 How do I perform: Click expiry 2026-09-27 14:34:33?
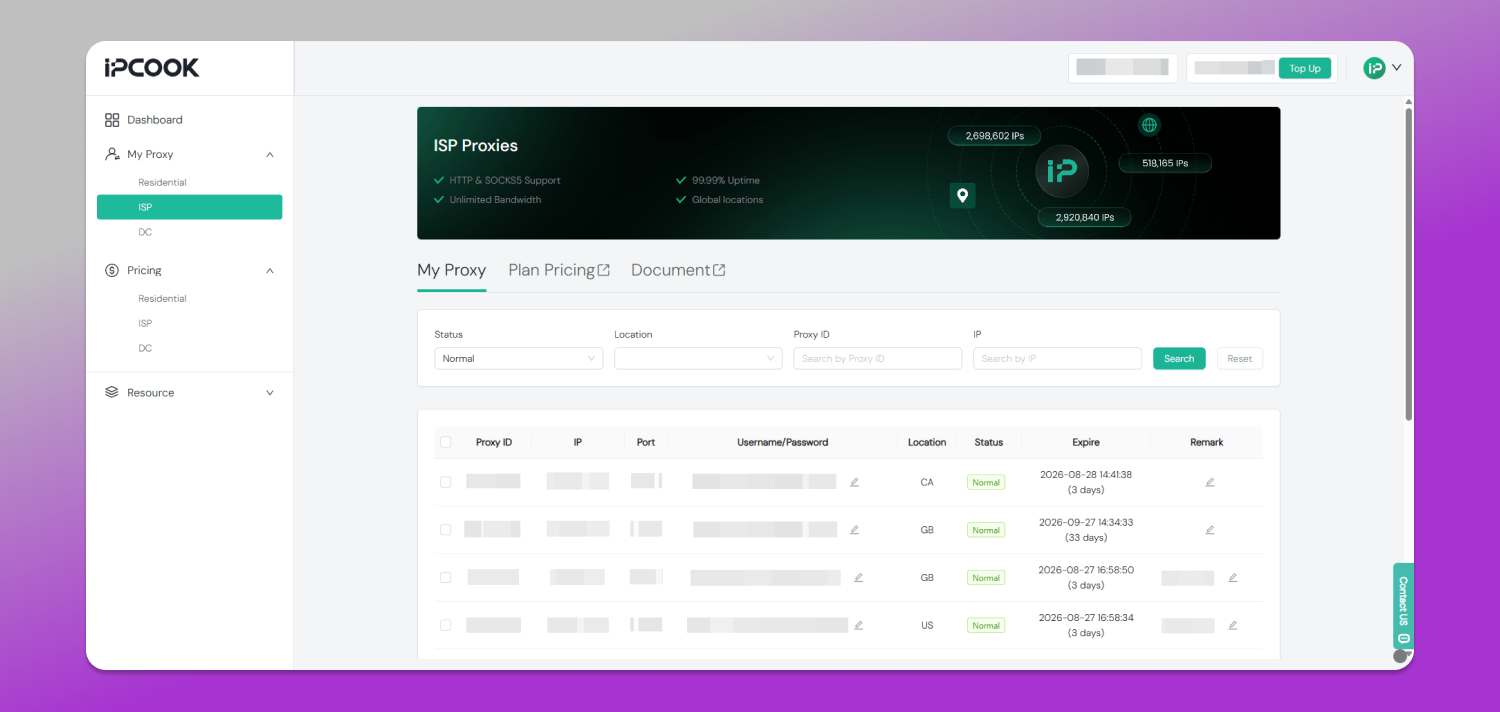tap(1085, 522)
